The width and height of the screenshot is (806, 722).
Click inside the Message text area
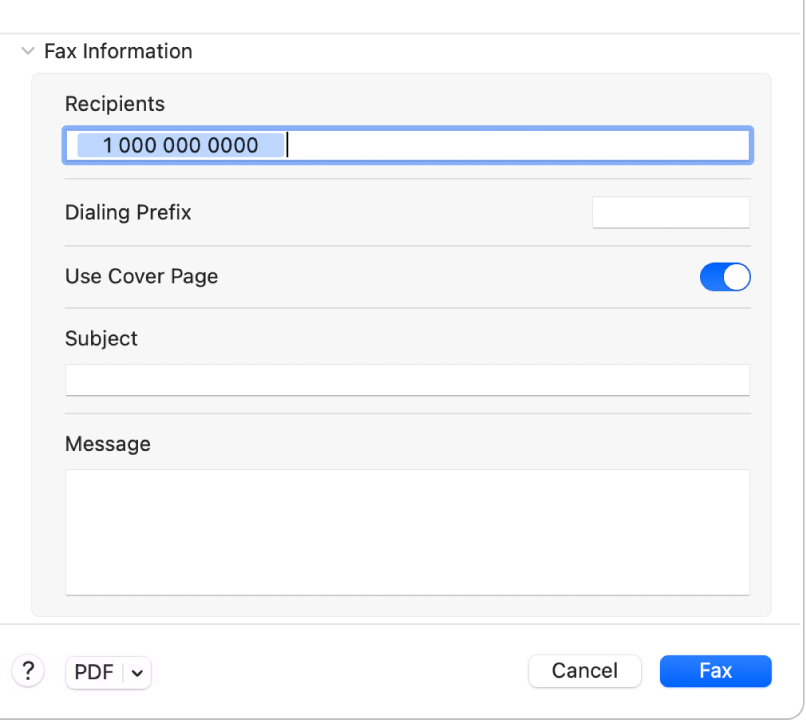click(407, 532)
